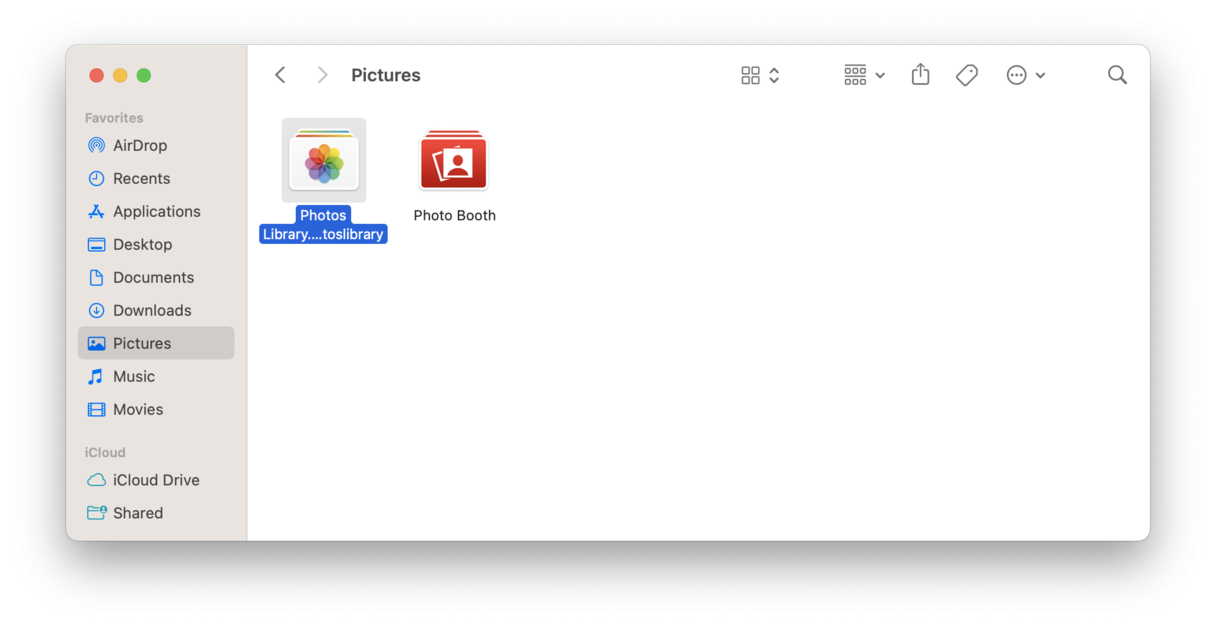This screenshot has height=628, width=1216.
Task: Open Movies from the sidebar label
Action: pyautogui.click(x=138, y=409)
